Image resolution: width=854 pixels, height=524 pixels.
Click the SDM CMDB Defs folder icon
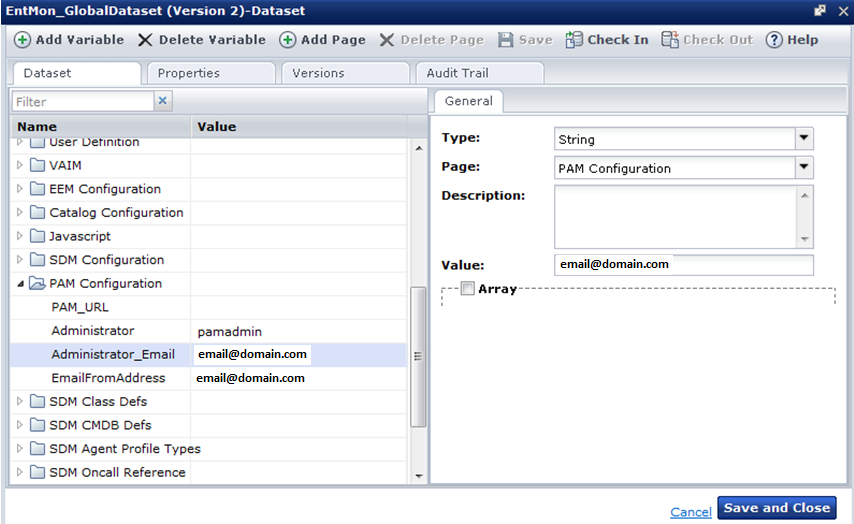37,425
